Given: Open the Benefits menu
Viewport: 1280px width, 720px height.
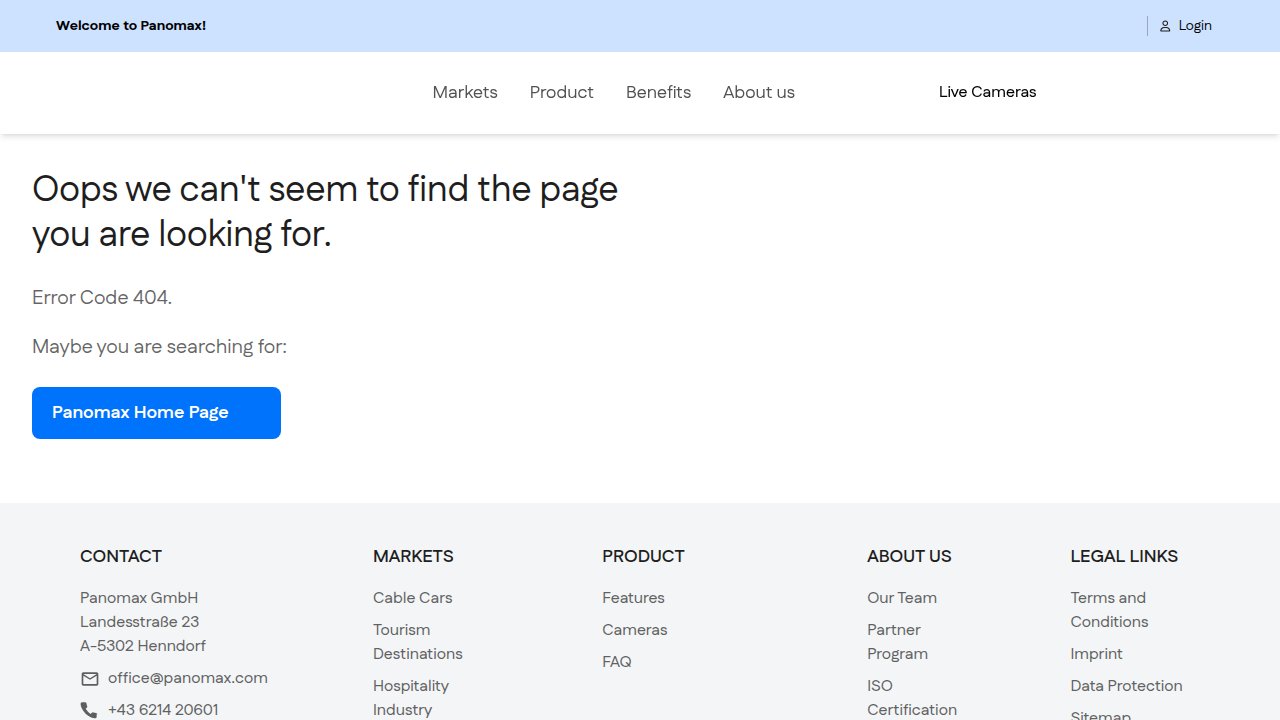Looking at the screenshot, I should click(658, 92).
